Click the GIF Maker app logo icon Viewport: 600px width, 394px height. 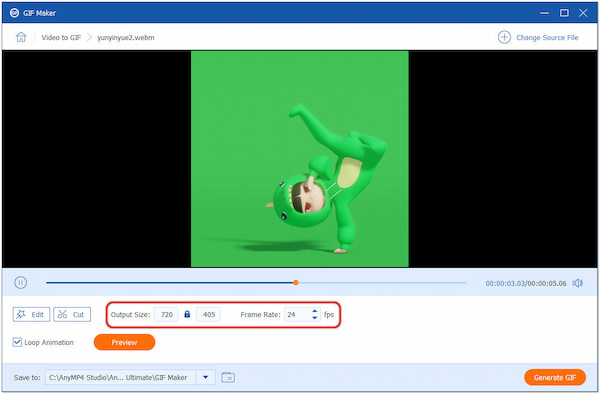[15, 13]
